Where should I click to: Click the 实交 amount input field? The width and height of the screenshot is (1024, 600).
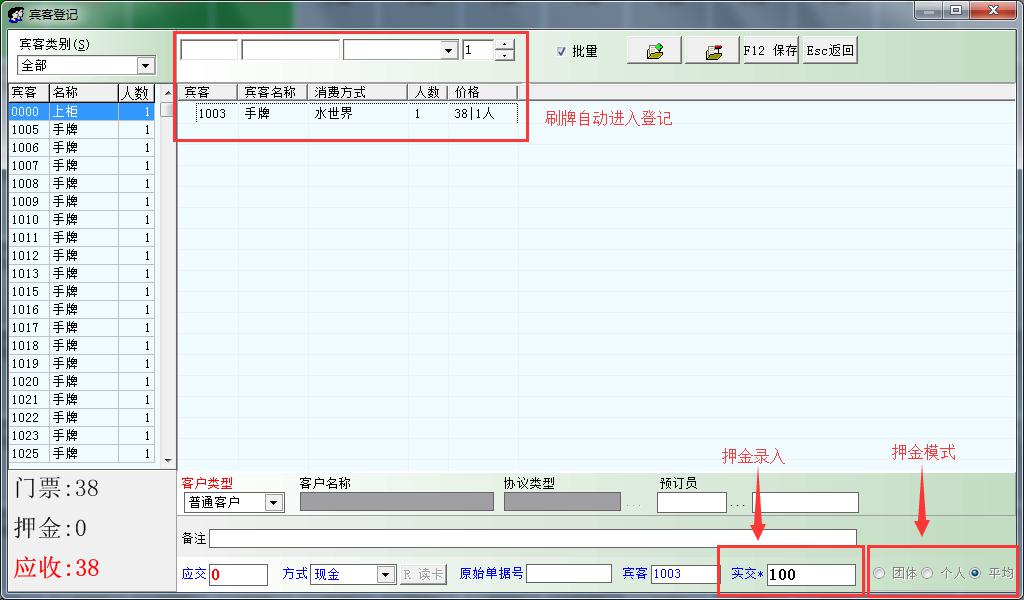811,575
